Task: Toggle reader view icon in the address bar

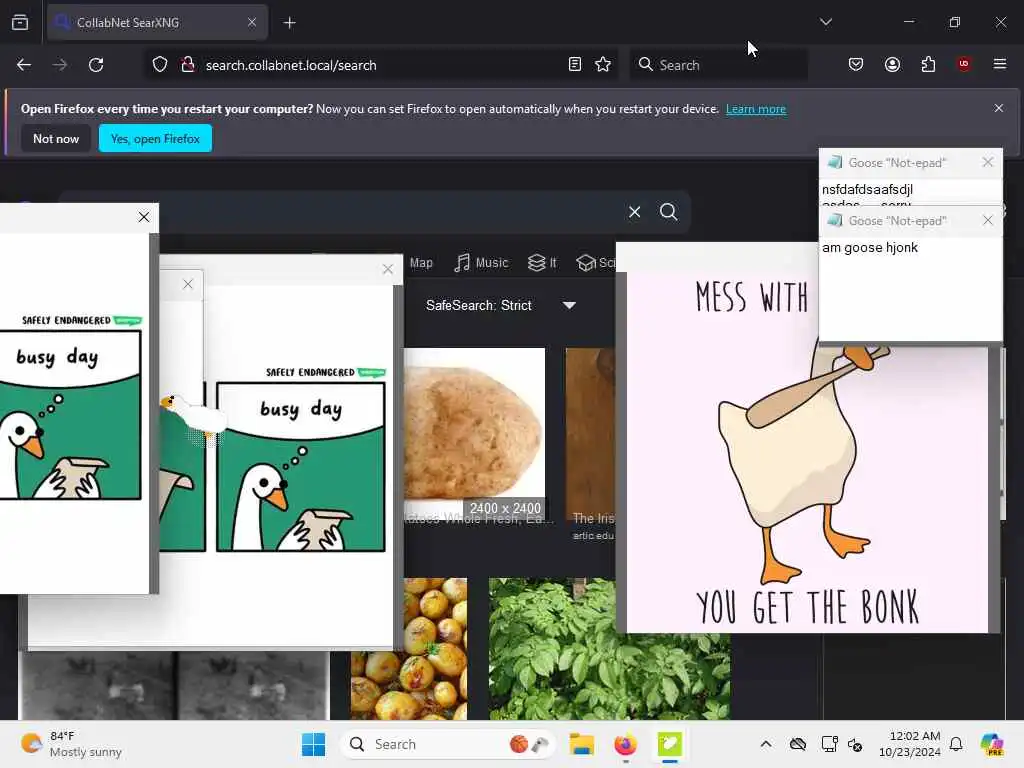Action: point(575,64)
